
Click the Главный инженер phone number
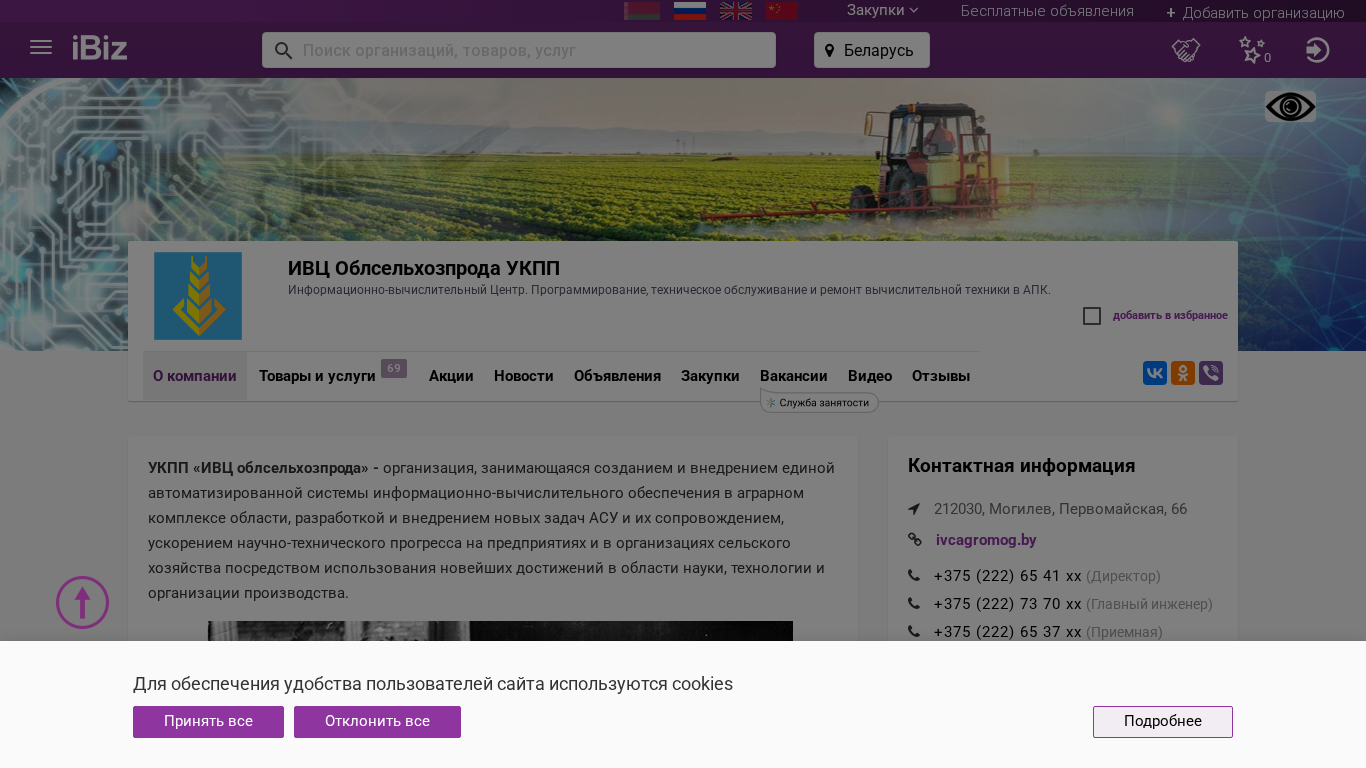coord(1007,604)
